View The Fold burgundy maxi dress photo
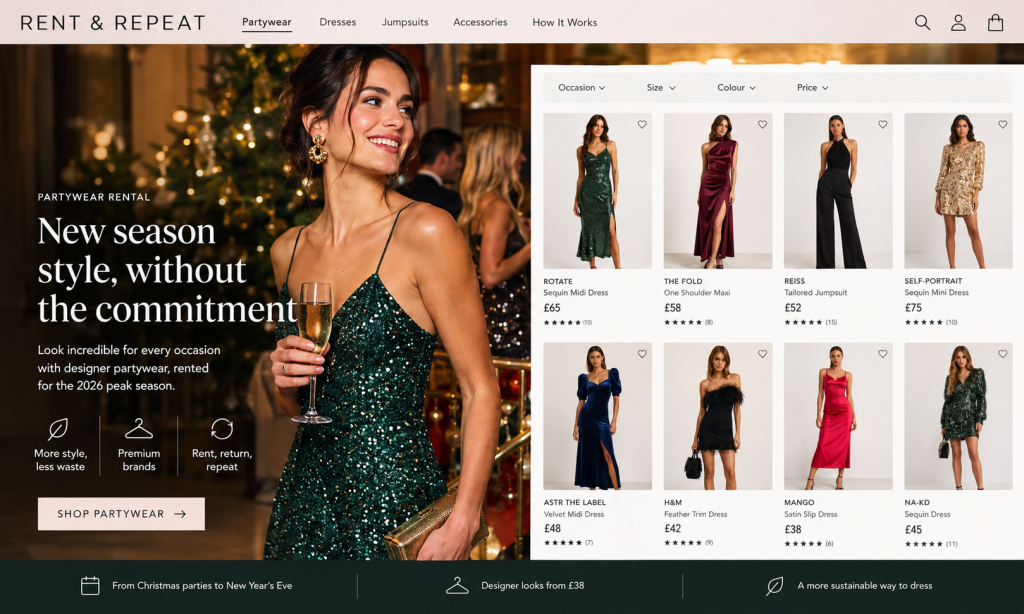Image resolution: width=1024 pixels, height=614 pixels. [718, 191]
